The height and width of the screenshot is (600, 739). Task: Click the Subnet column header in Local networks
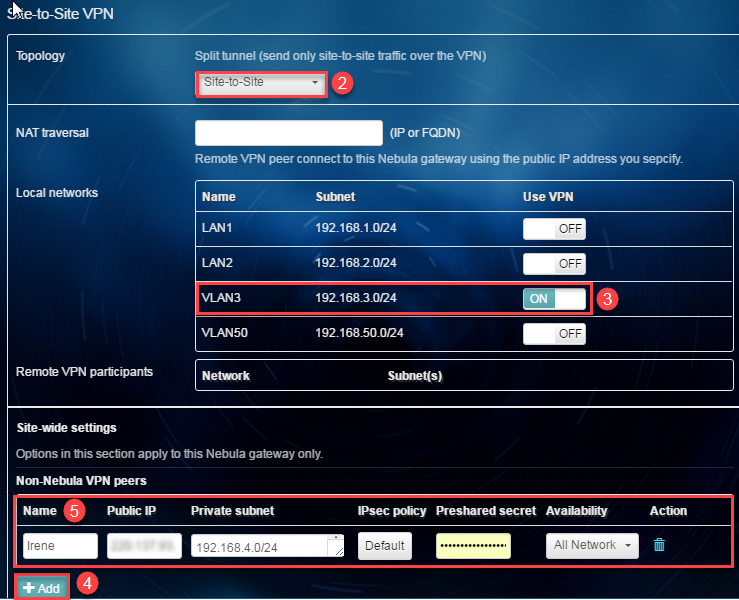[x=335, y=197]
